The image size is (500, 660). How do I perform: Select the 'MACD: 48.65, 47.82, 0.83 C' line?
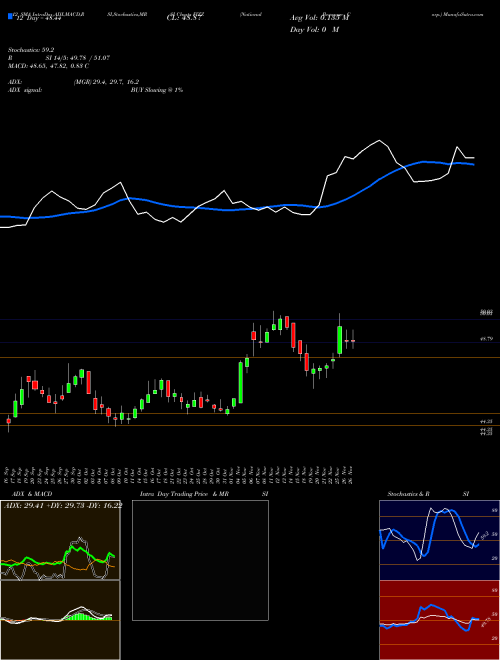48,66
